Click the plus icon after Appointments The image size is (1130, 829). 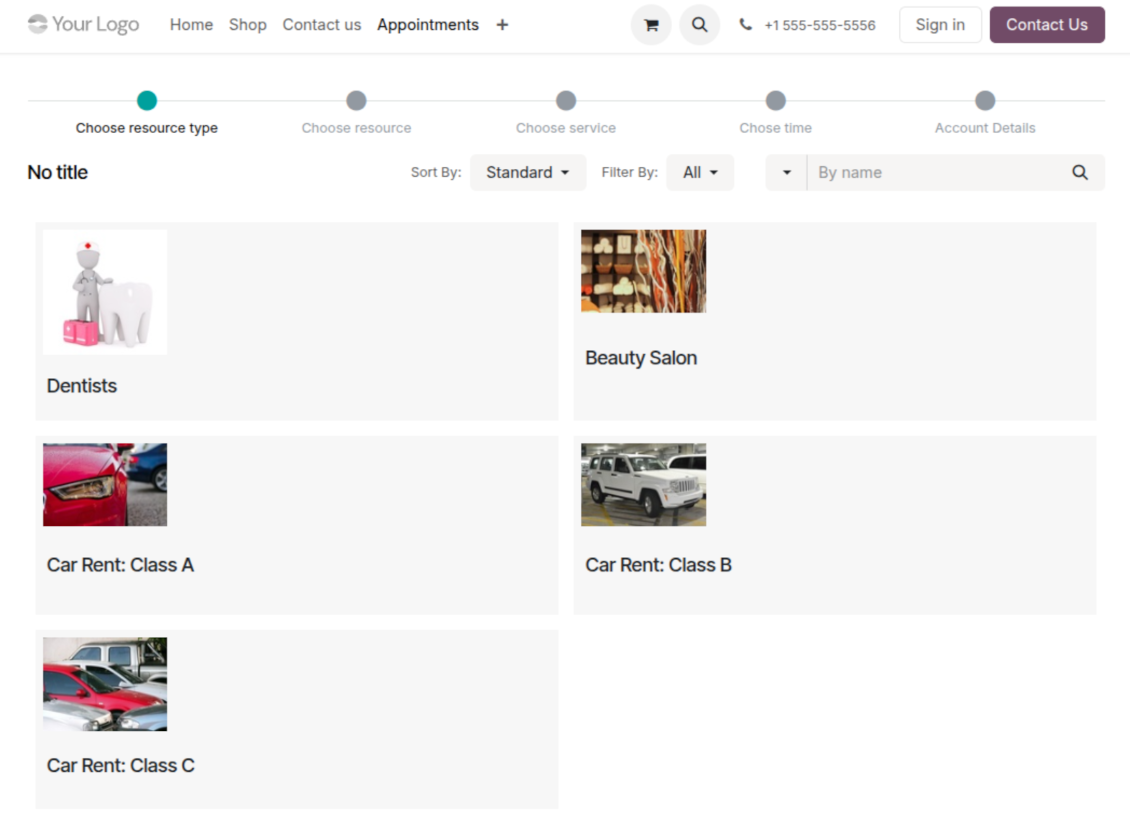pyautogui.click(x=502, y=25)
